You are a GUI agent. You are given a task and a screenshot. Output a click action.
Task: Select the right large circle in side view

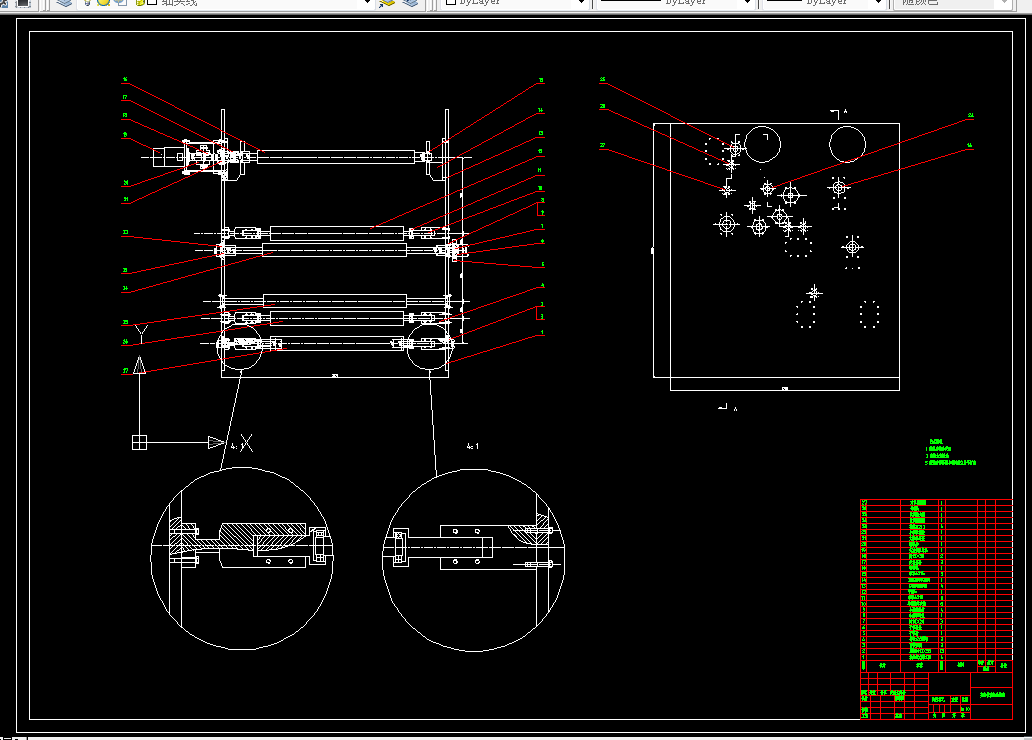pos(847,144)
